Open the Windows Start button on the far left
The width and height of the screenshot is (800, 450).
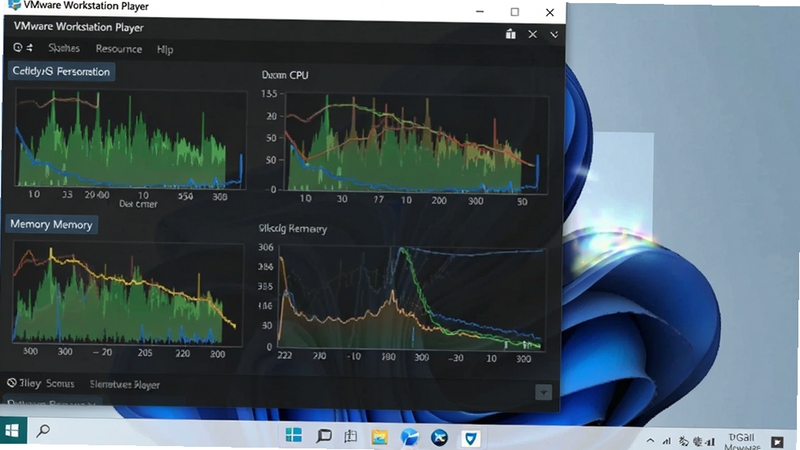[12, 431]
